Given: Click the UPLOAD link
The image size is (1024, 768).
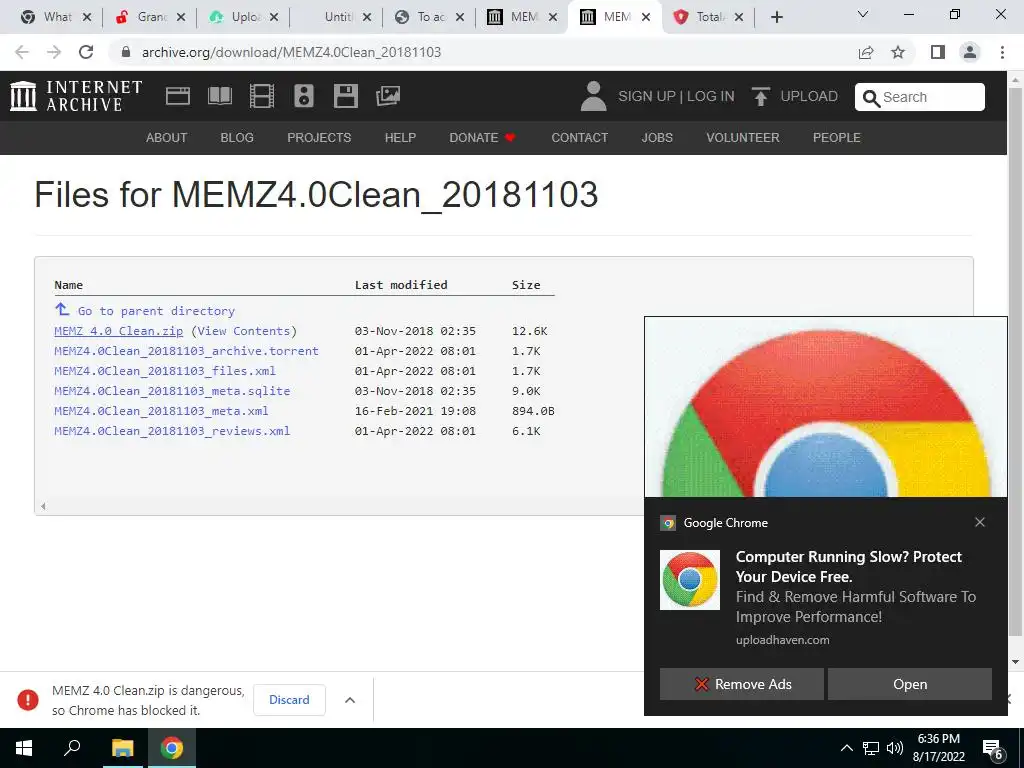Looking at the screenshot, I should pyautogui.click(x=808, y=97).
